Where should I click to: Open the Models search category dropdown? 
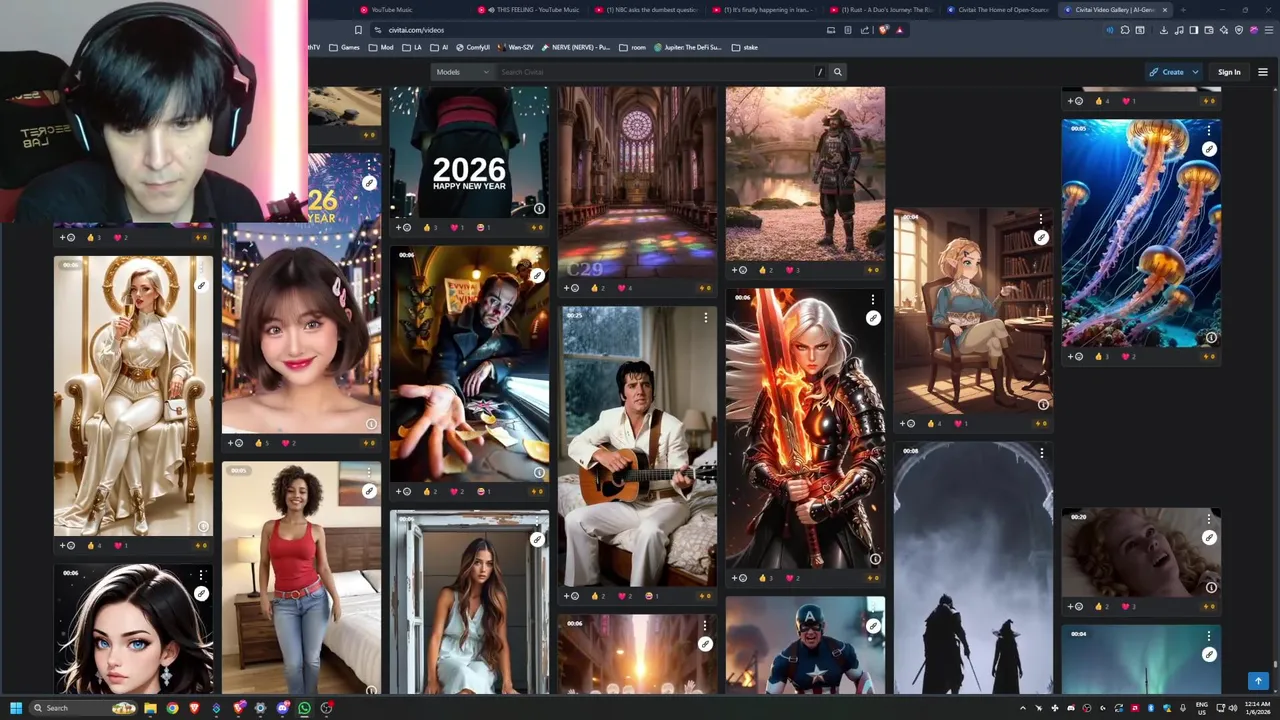[x=463, y=72]
